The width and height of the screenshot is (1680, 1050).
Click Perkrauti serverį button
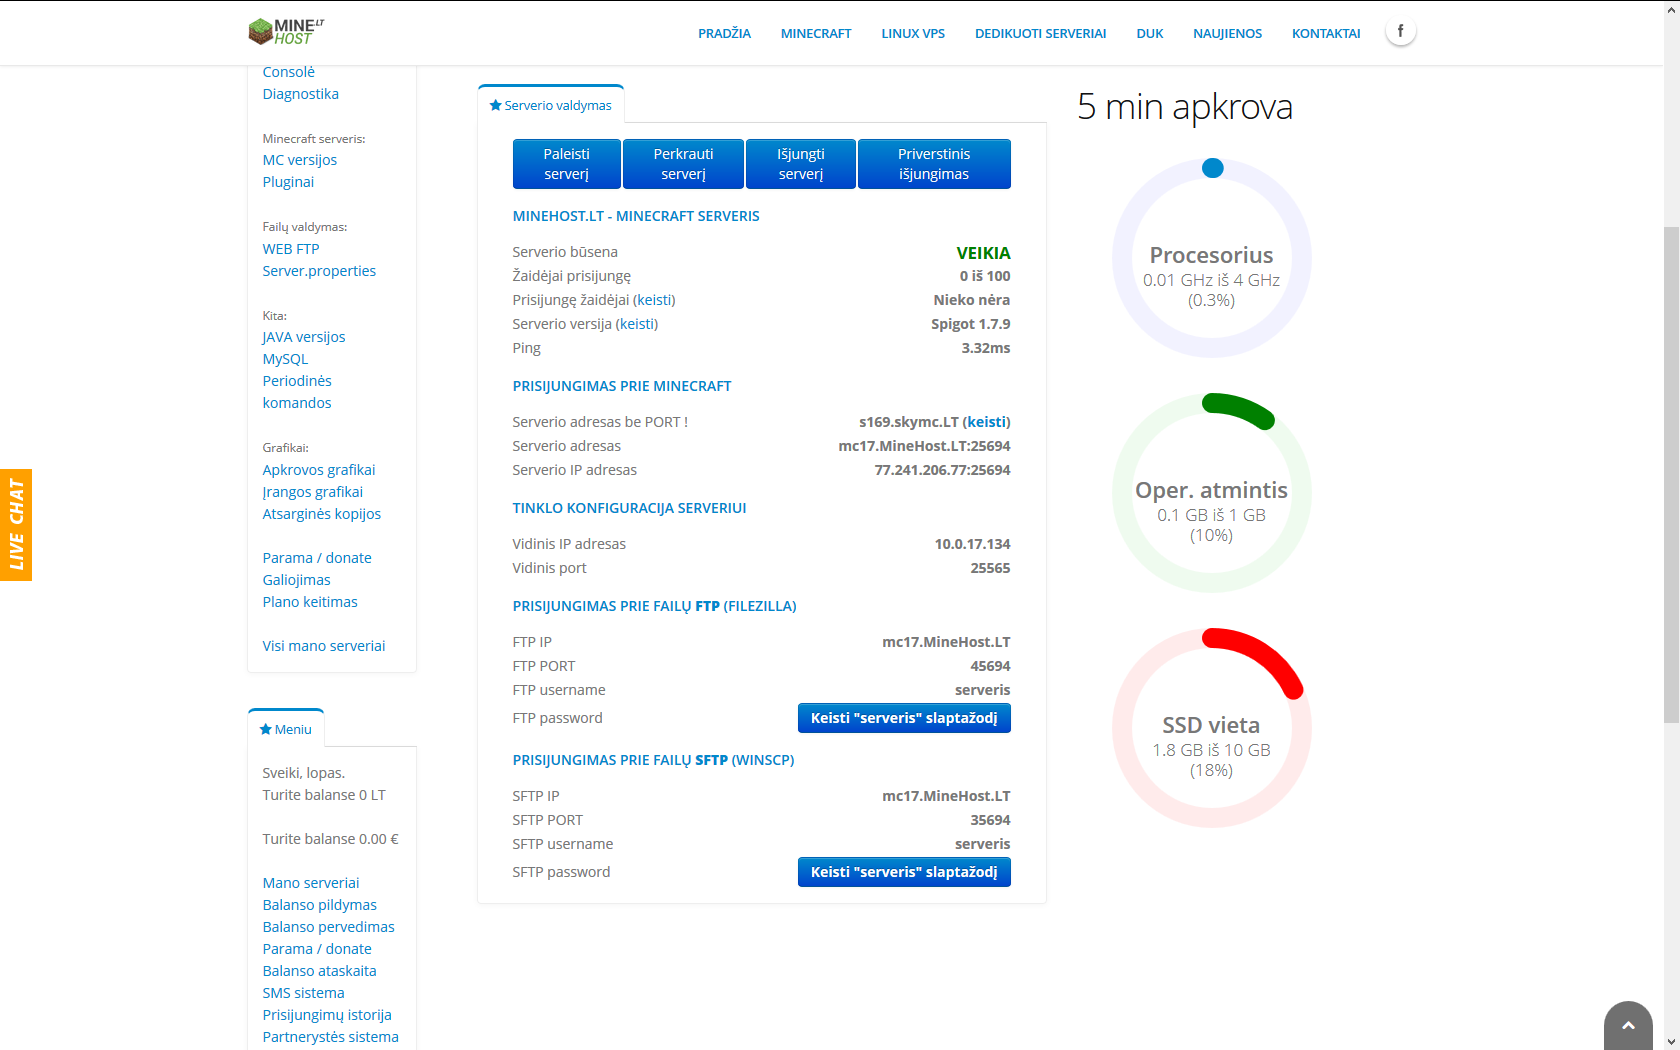coord(683,164)
